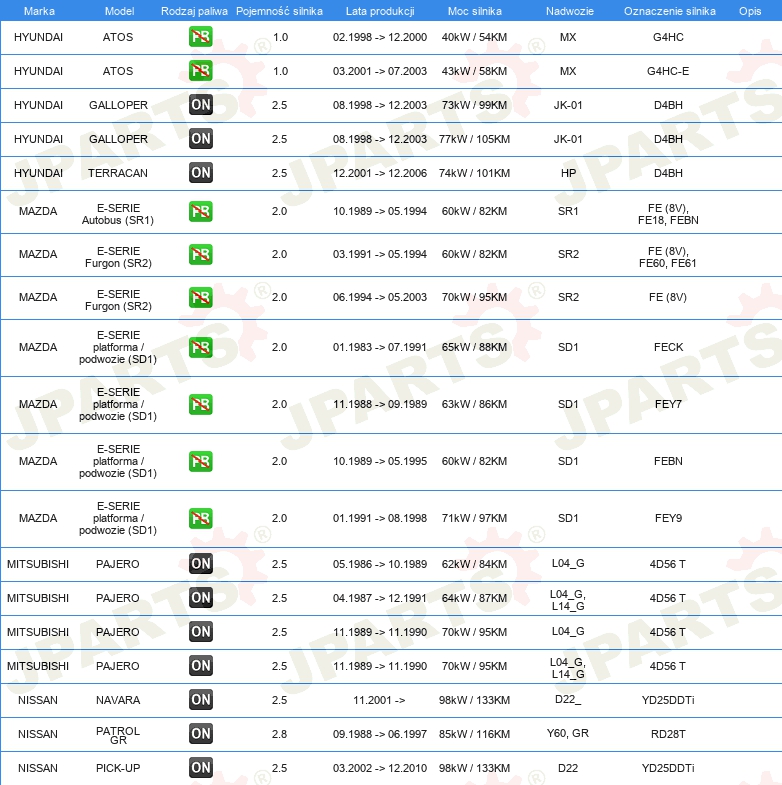
Task: Click ON diesel icon in Navara row
Action: pos(201,700)
